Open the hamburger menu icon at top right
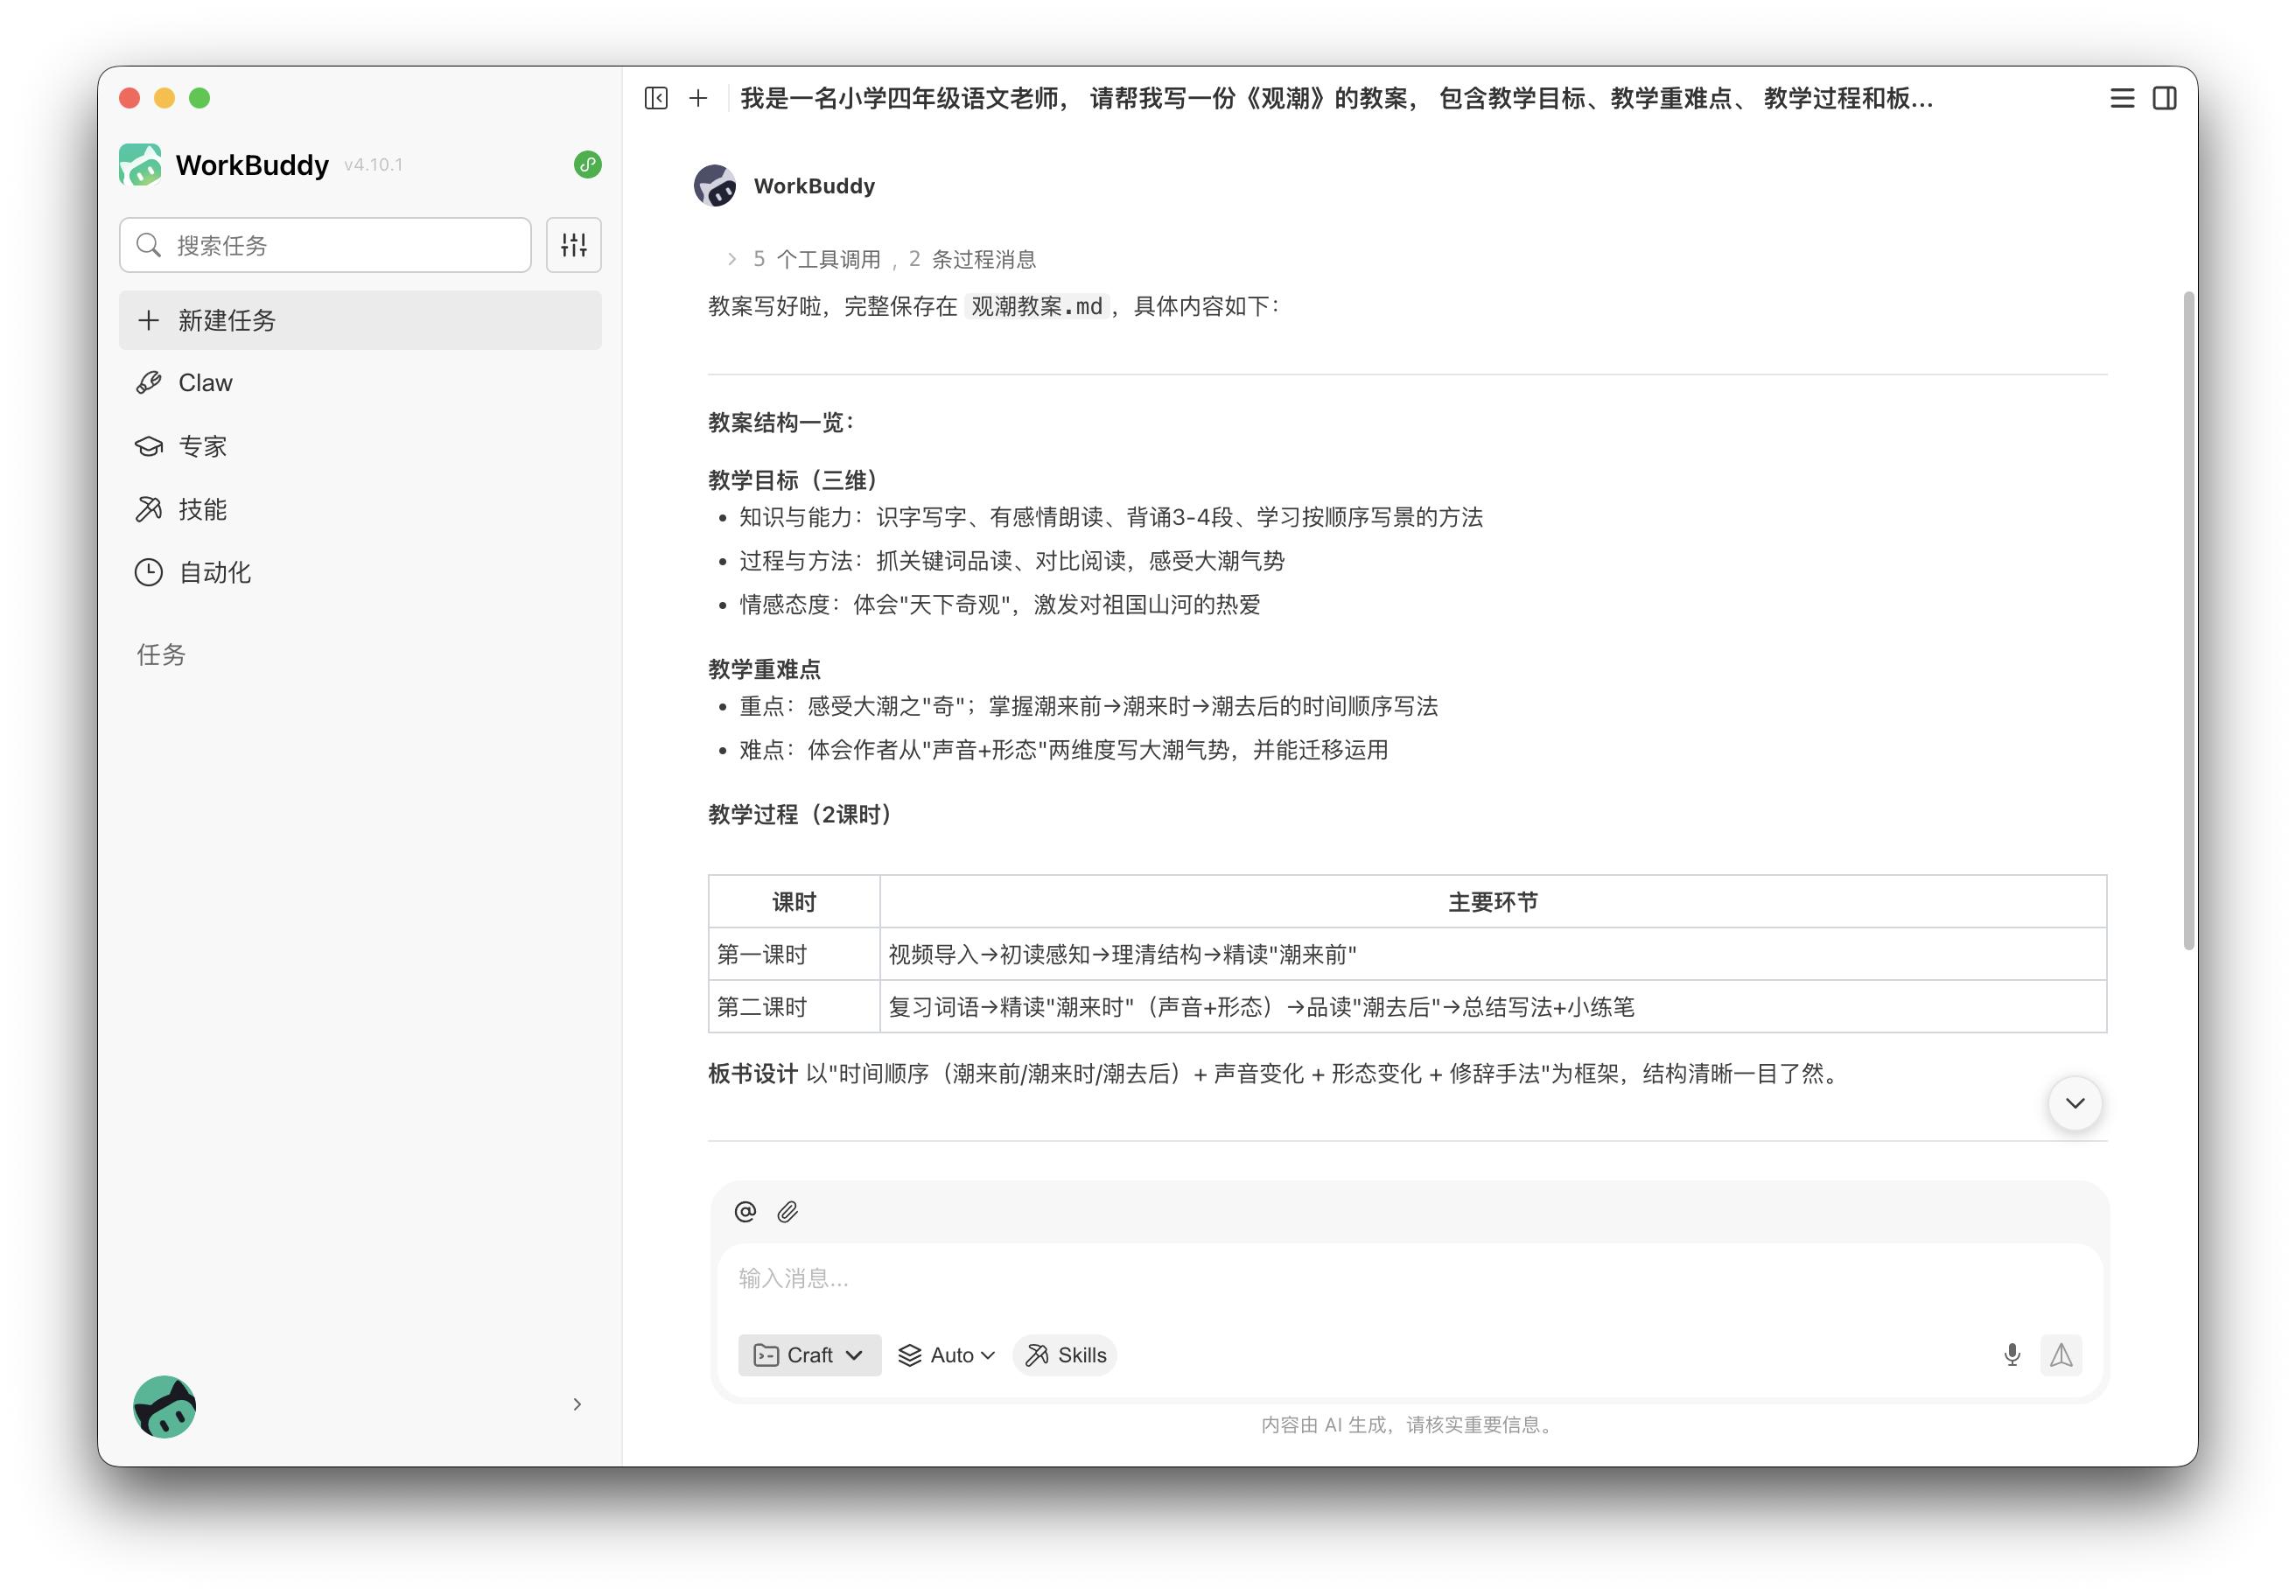2296x1596 pixels. [x=2121, y=98]
